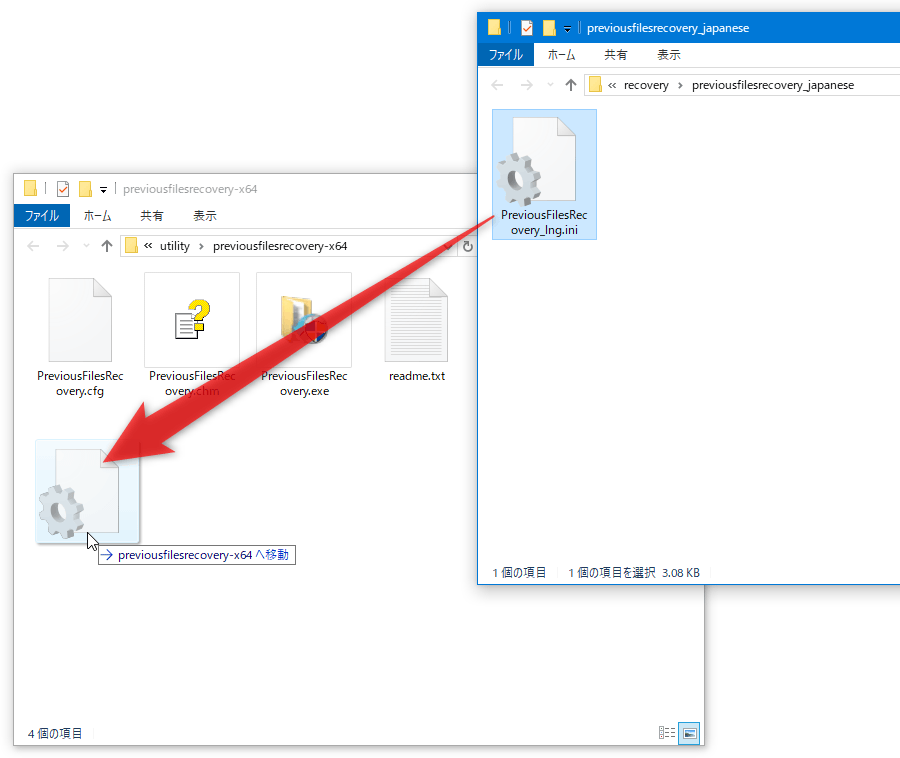Select PreviousFilesRecovery.chm help file icon
The image size is (900, 758).
[192, 320]
